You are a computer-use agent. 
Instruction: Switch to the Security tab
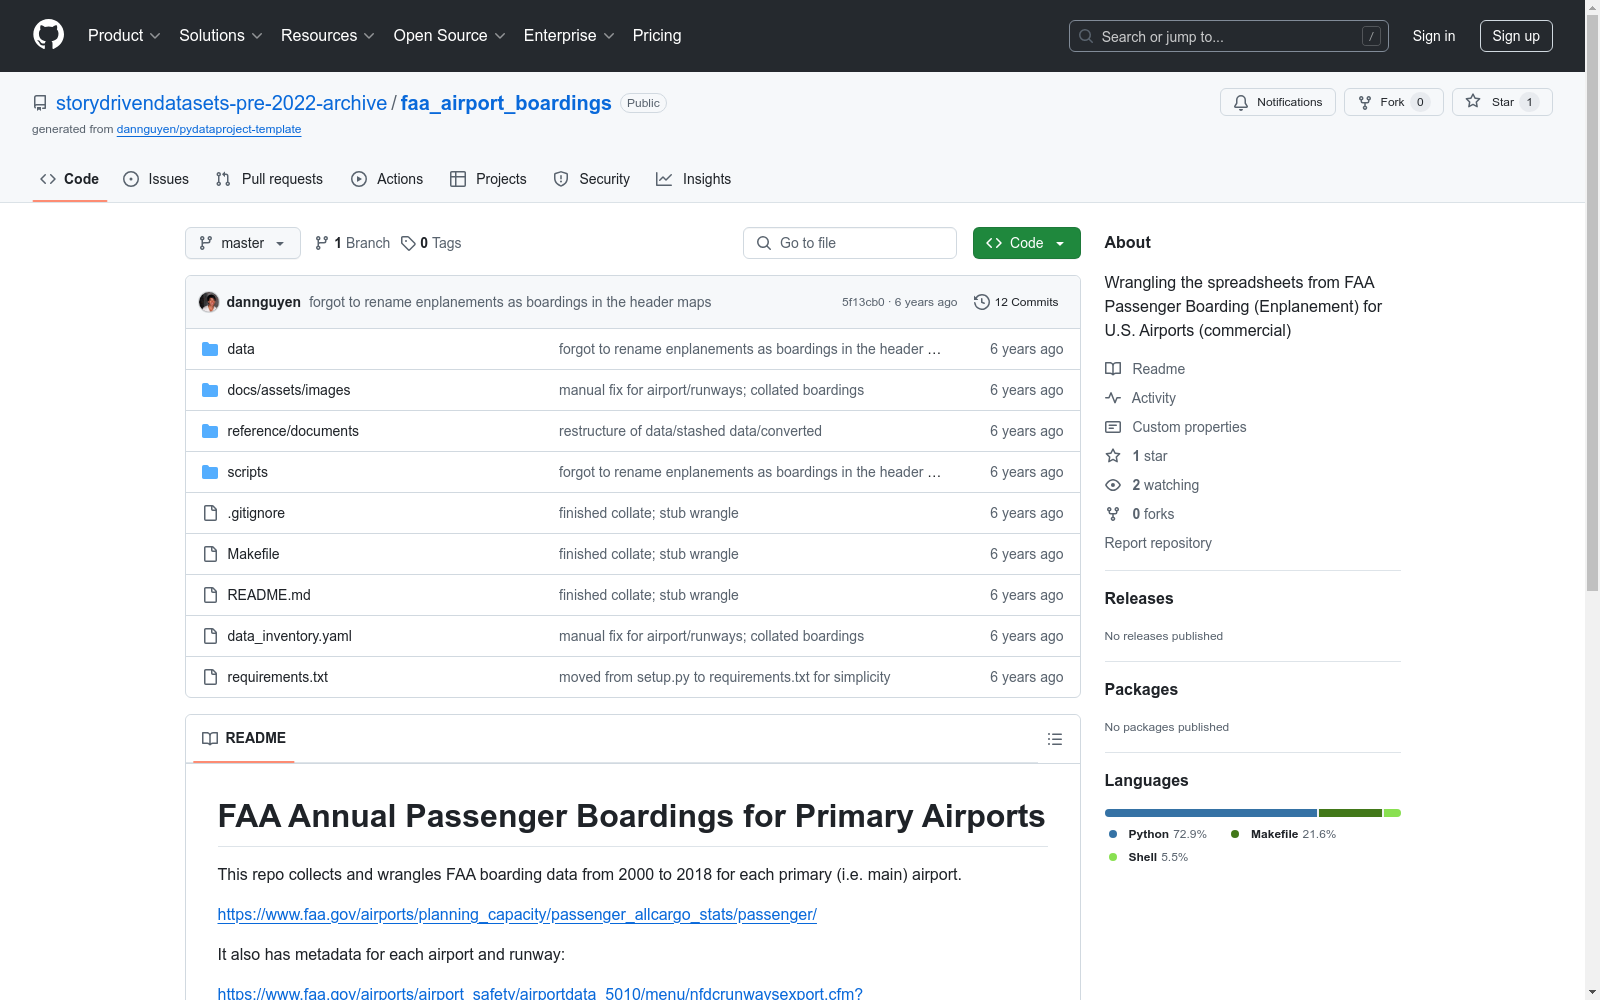coord(592,179)
